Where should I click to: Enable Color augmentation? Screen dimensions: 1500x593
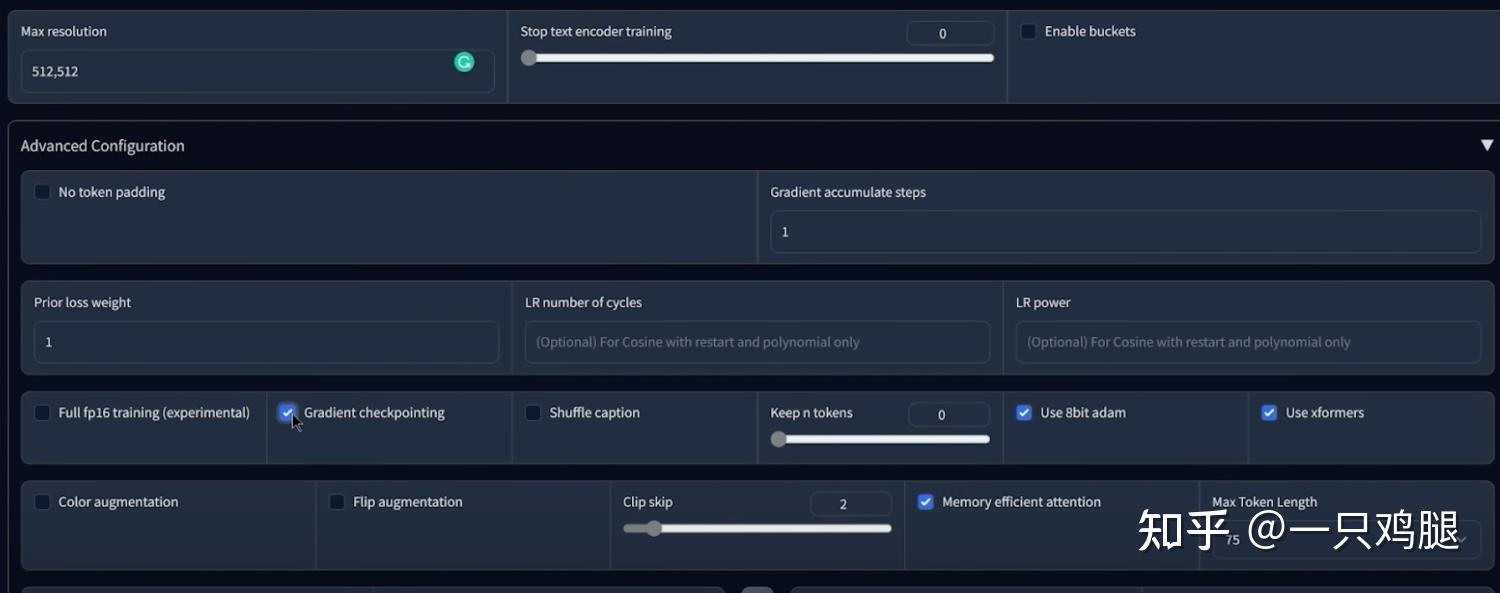coord(42,501)
